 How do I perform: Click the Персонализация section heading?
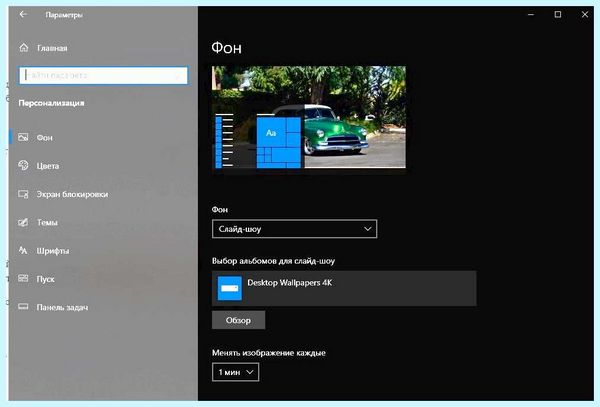[x=51, y=103]
